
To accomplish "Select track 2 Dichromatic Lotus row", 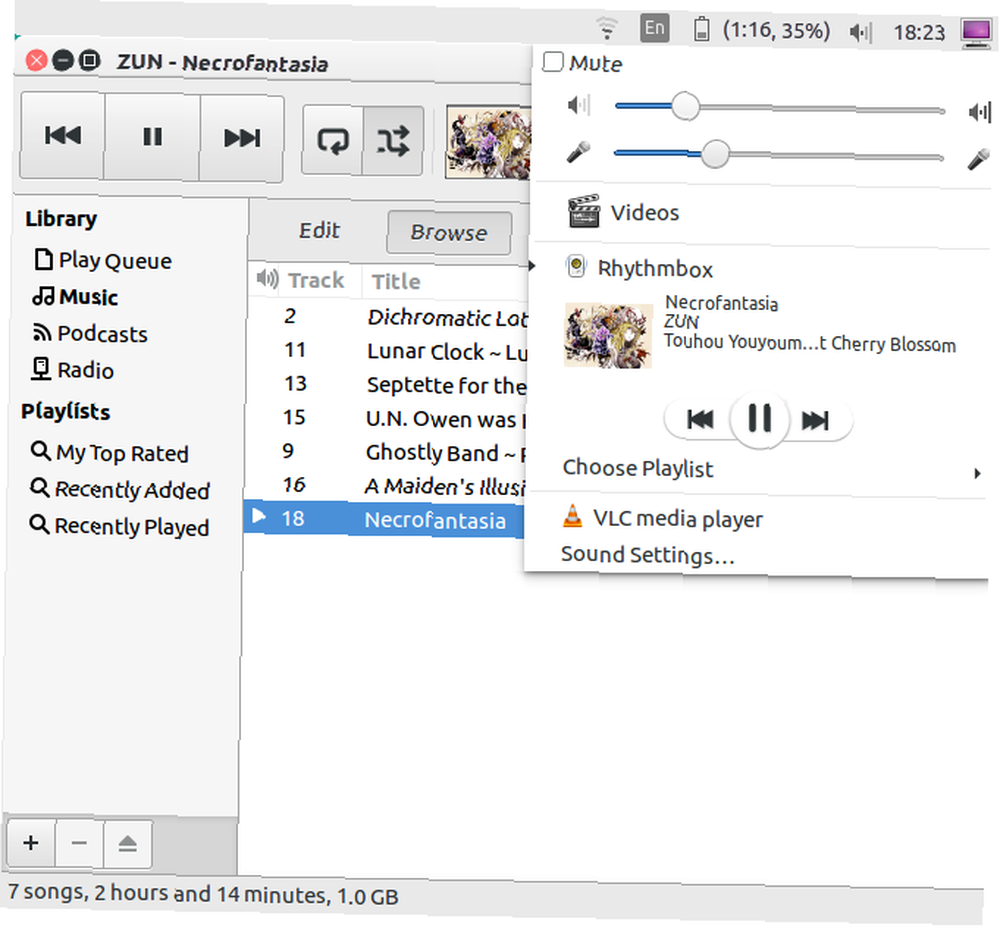I will pyautogui.click(x=388, y=316).
